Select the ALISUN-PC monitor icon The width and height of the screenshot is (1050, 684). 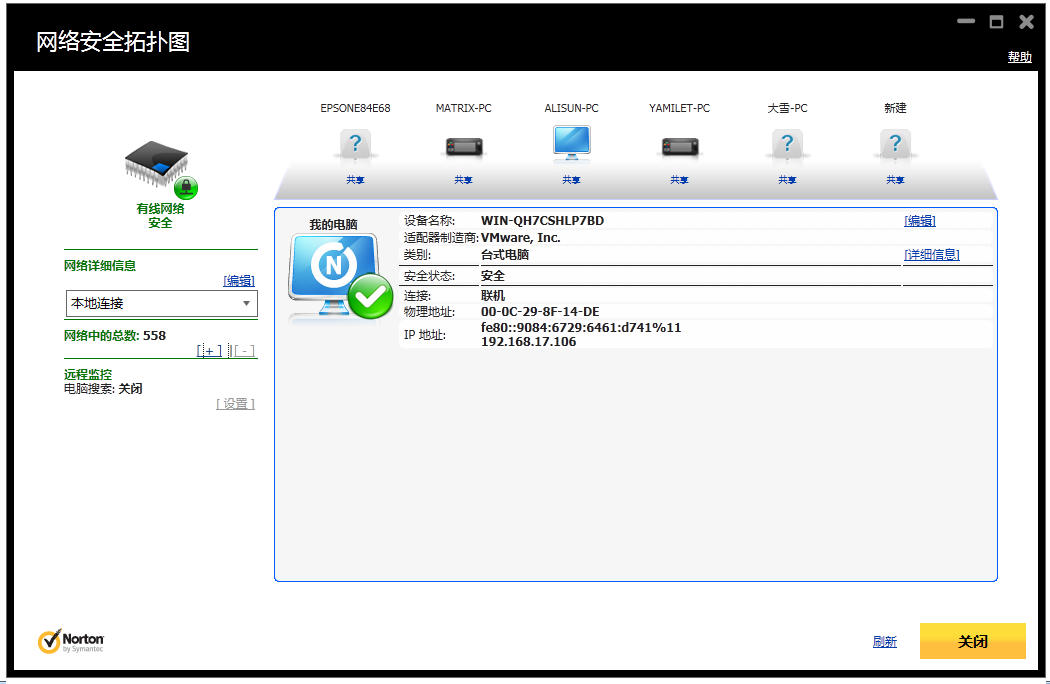(x=572, y=143)
